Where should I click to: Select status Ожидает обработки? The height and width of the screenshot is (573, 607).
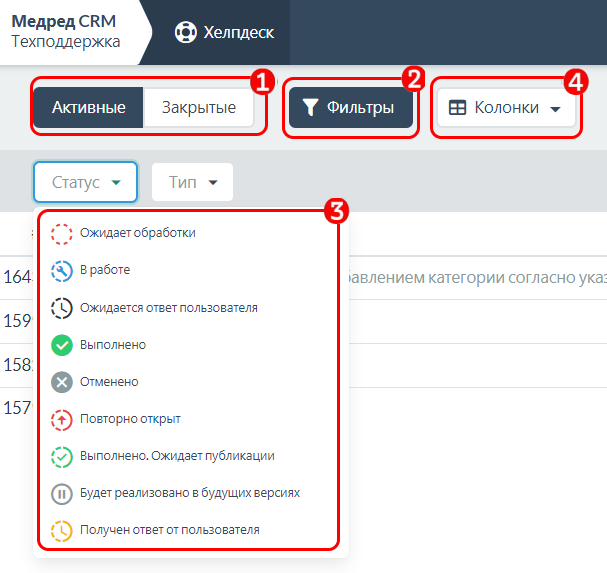pyautogui.click(x=189, y=233)
